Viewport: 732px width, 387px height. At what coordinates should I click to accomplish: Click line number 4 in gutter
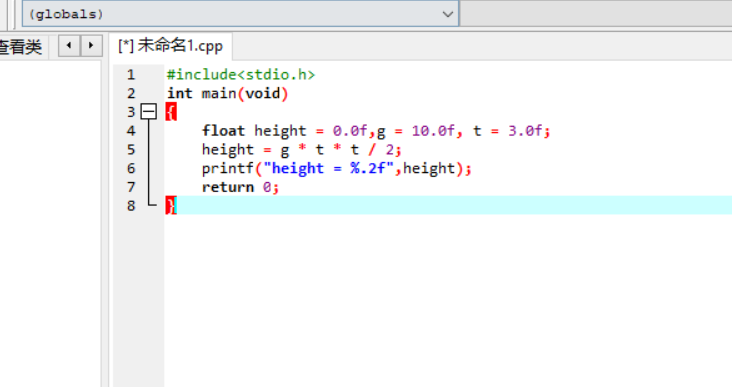coord(131,131)
